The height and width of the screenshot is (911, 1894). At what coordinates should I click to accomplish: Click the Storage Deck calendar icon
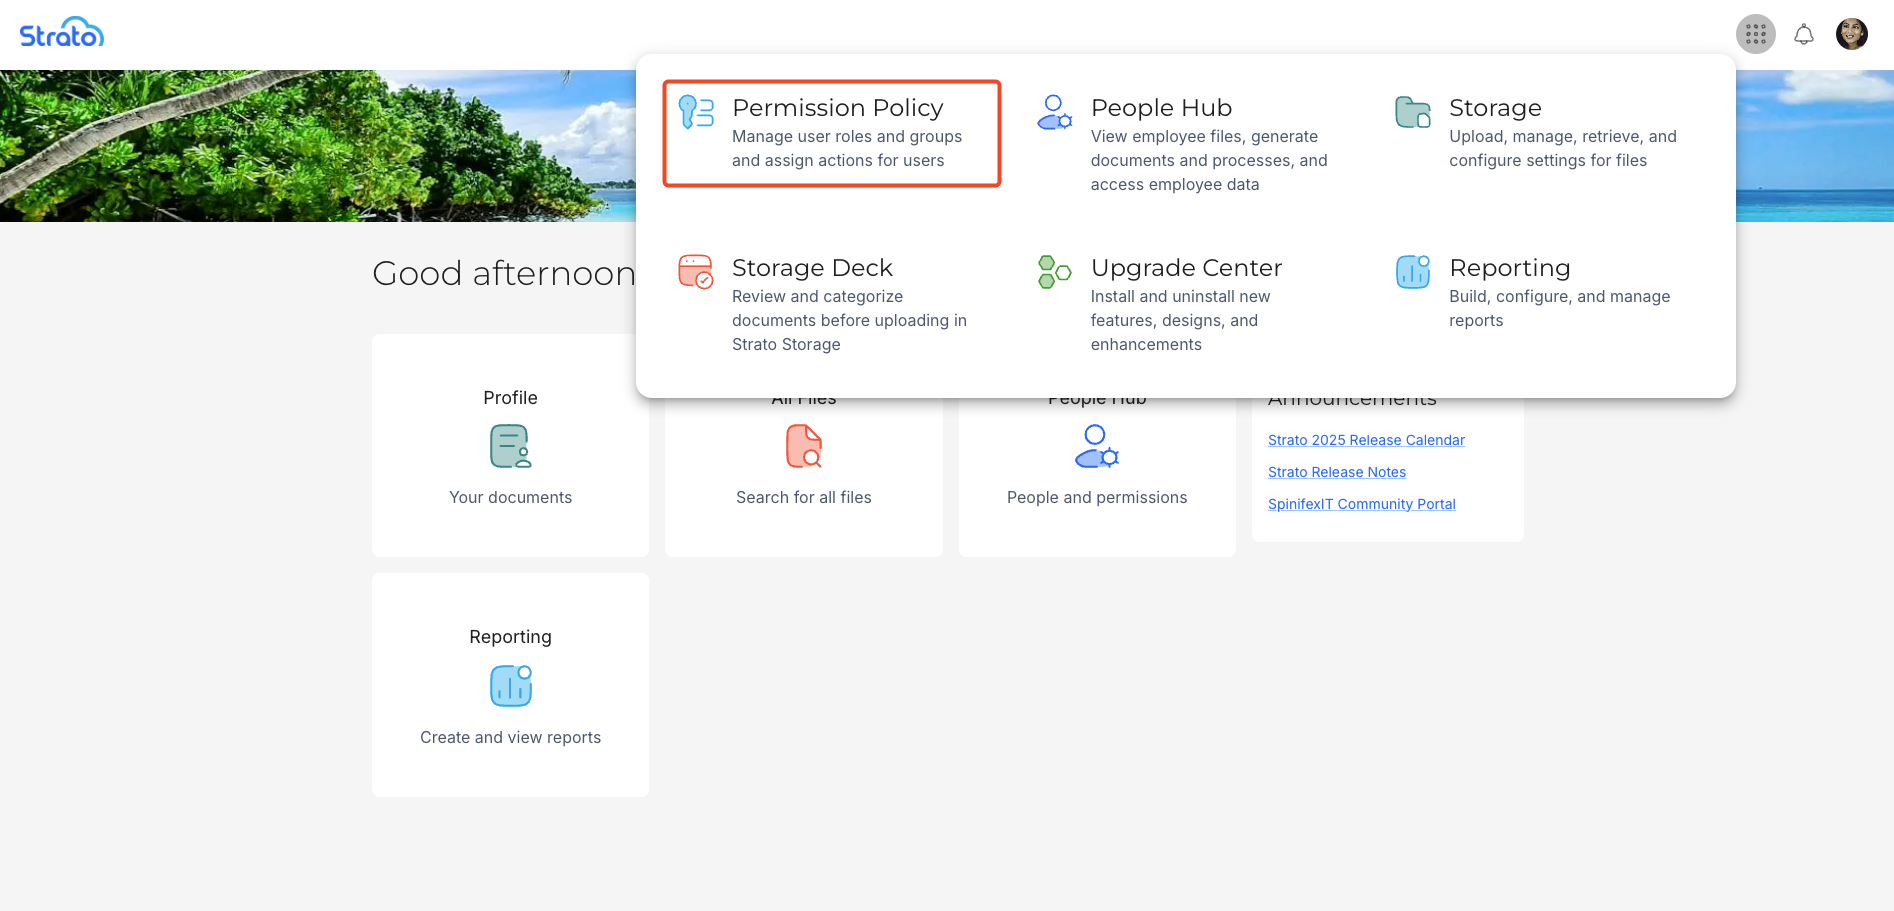click(x=696, y=271)
